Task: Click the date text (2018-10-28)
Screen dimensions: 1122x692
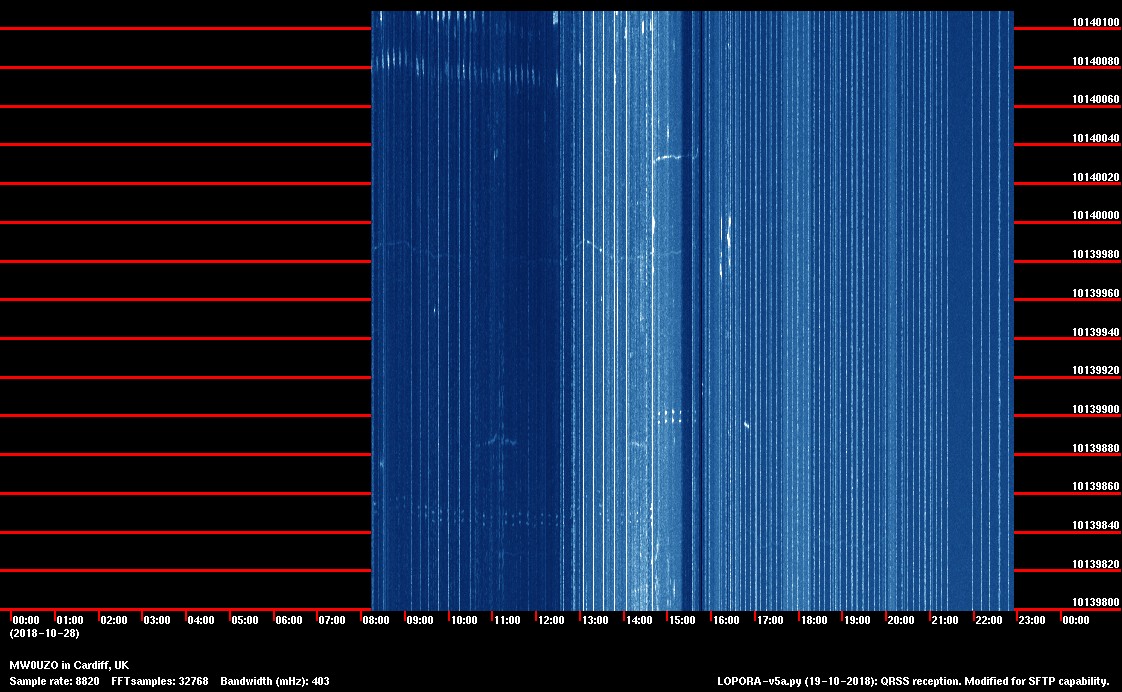Action: coord(45,634)
